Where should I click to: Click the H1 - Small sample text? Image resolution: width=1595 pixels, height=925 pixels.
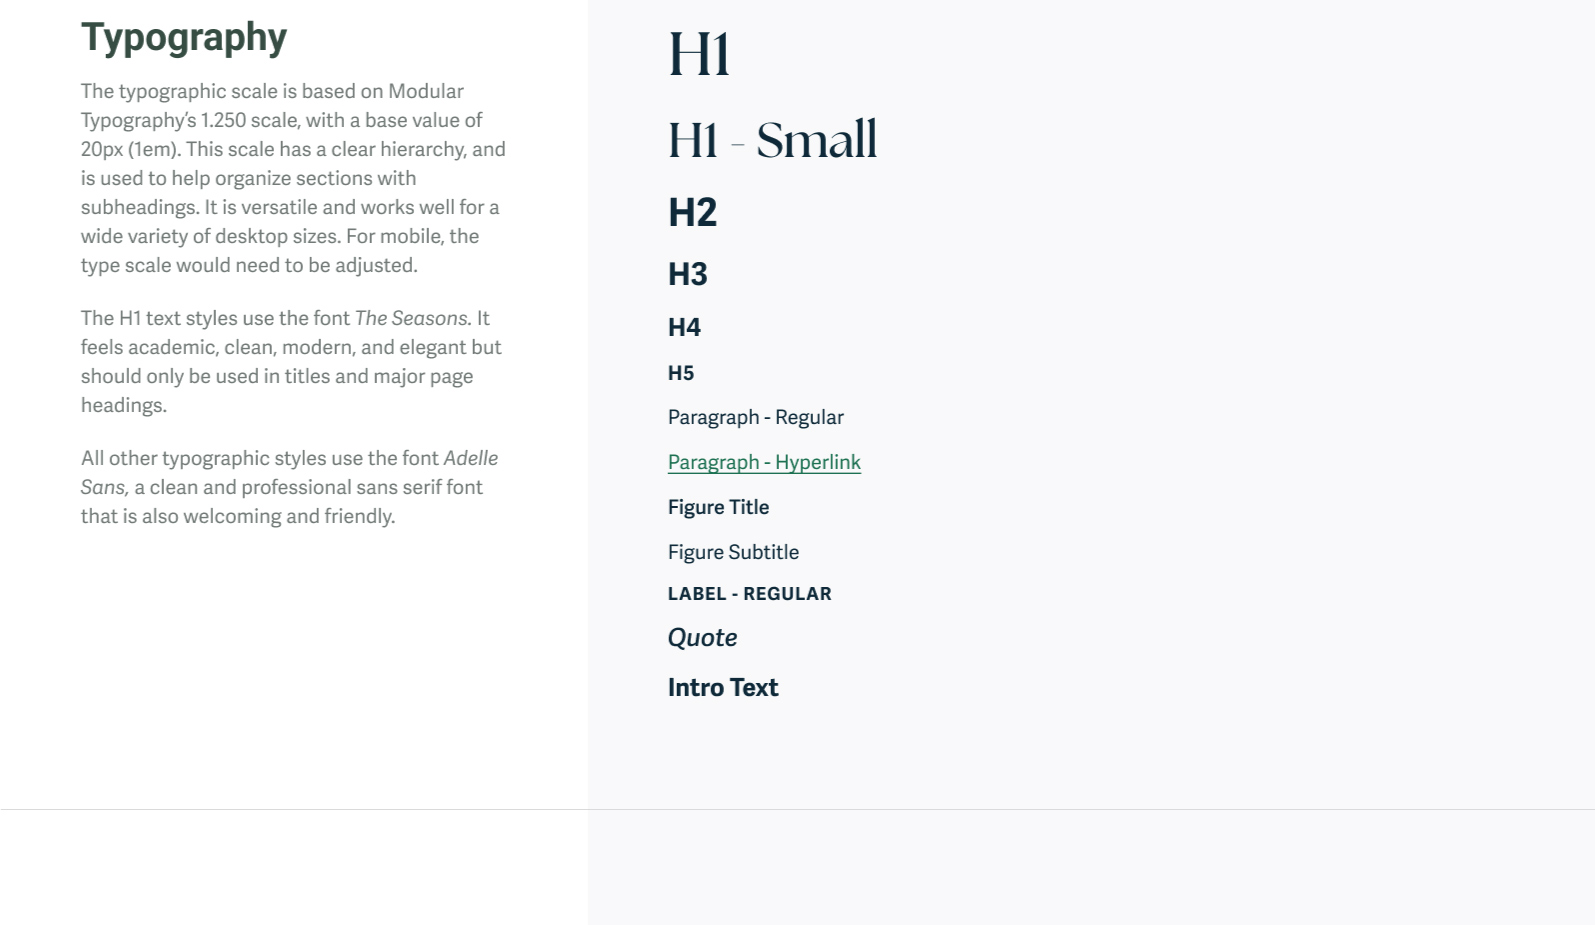tap(772, 140)
